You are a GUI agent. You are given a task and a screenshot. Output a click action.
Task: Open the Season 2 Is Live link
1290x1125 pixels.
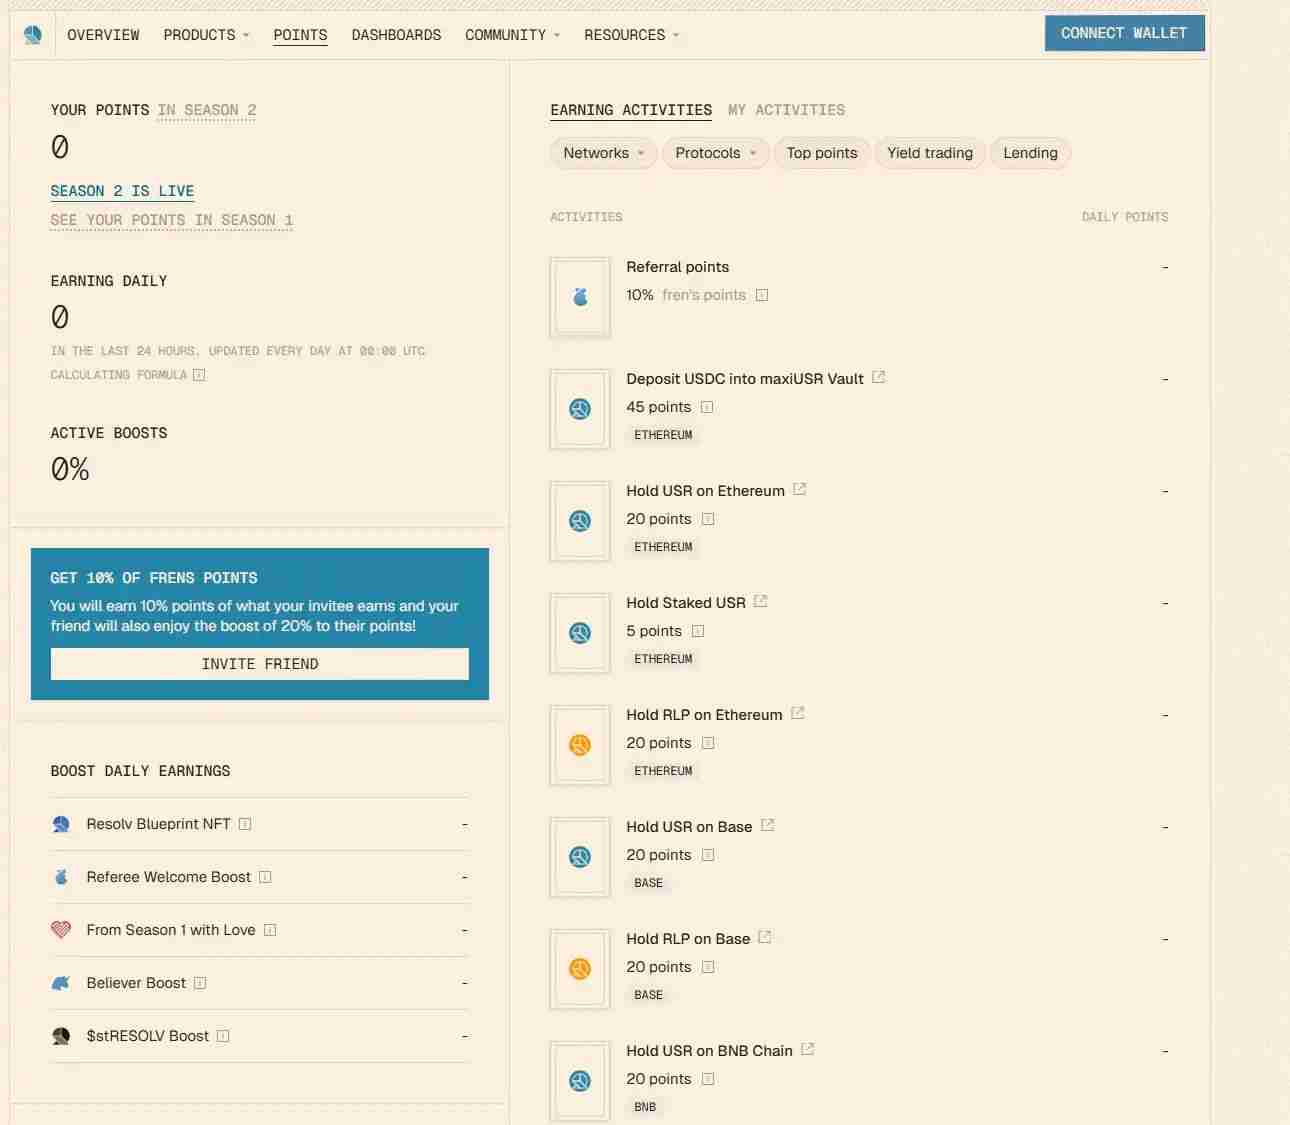(122, 191)
